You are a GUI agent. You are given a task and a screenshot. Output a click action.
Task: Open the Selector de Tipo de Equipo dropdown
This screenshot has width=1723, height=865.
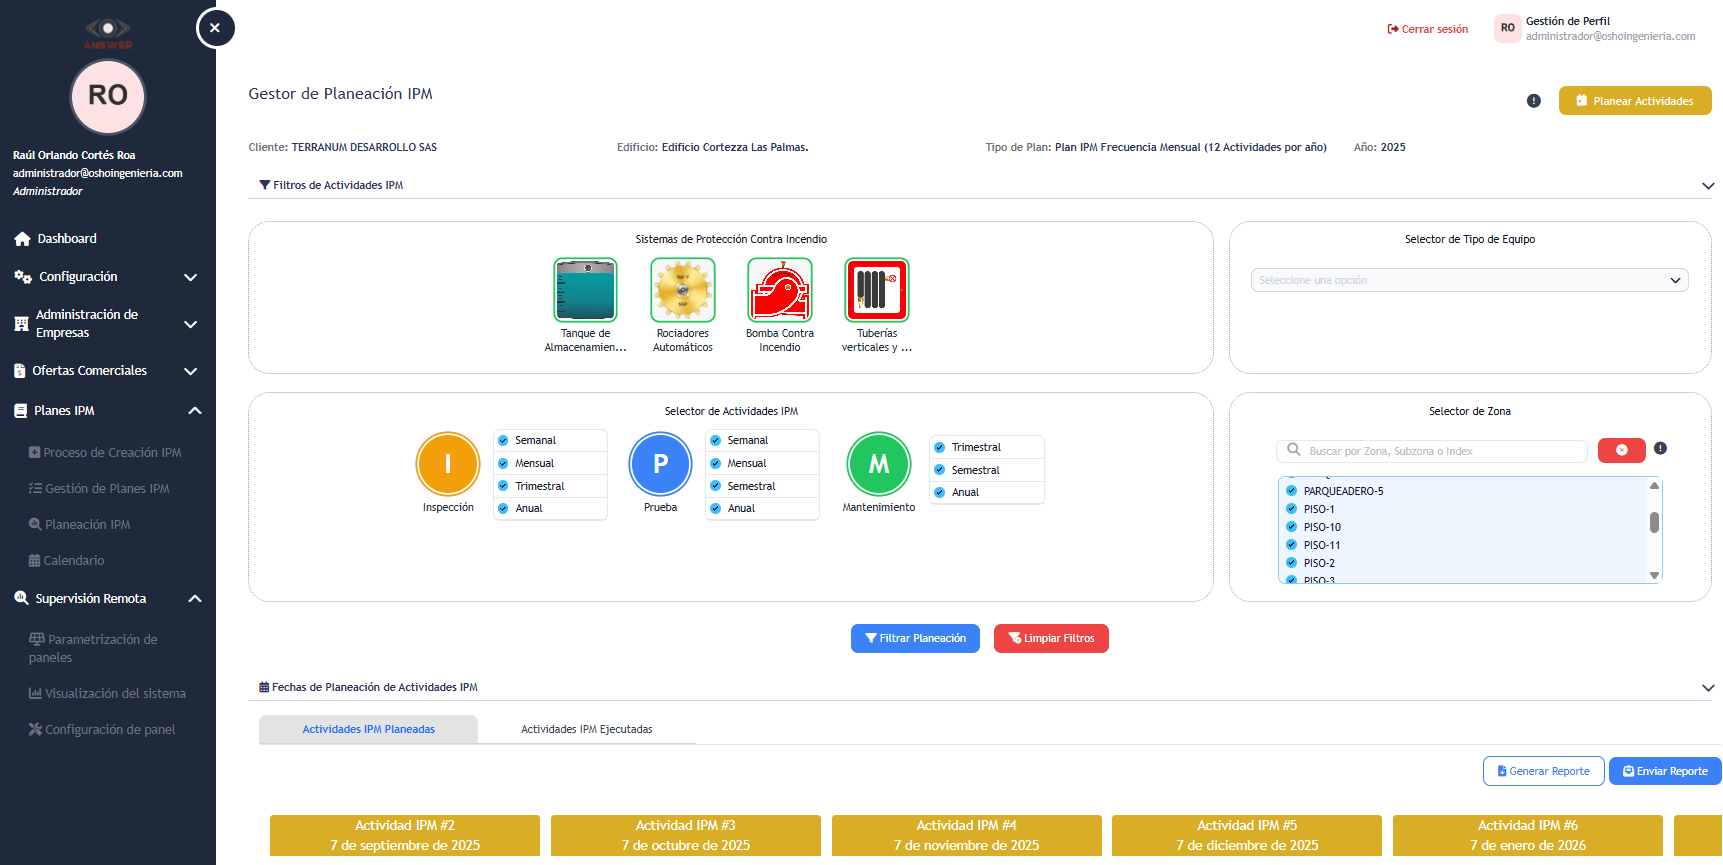click(1469, 280)
